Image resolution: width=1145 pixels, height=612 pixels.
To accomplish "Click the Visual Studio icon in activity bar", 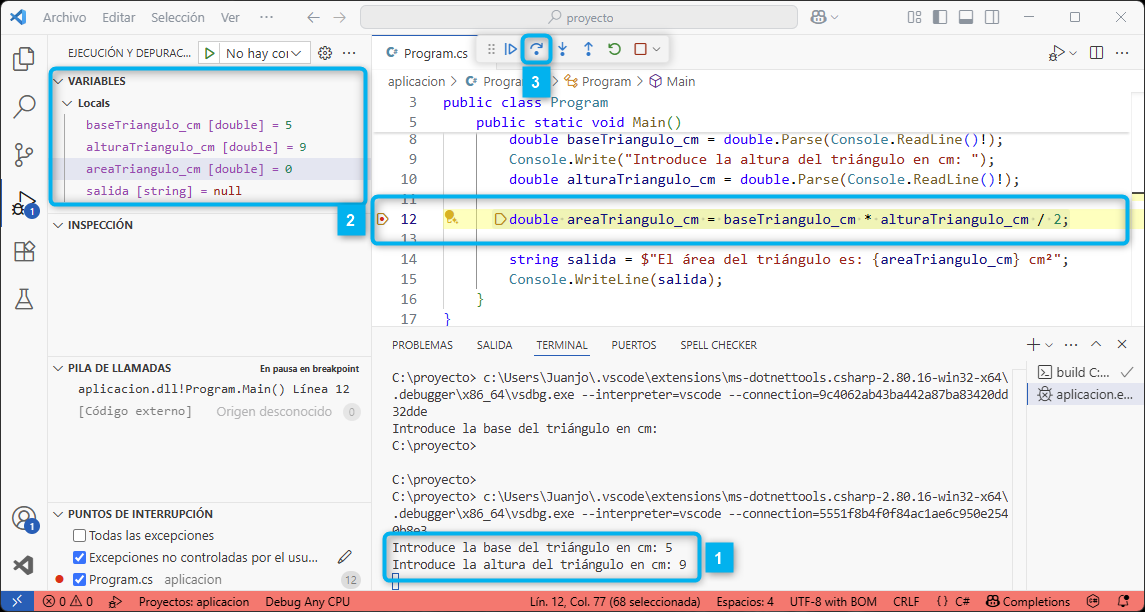I will pos(24,565).
